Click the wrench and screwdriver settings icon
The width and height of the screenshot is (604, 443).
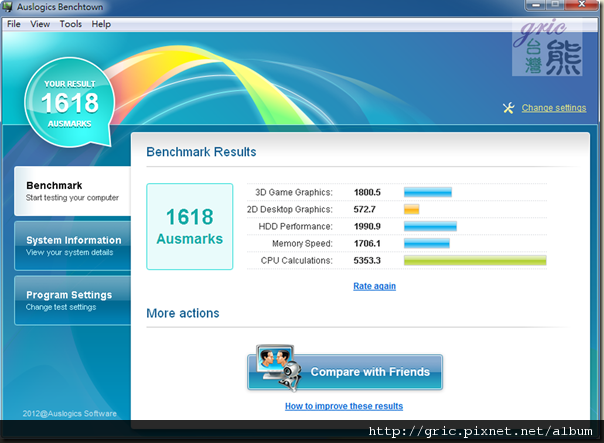(508, 108)
